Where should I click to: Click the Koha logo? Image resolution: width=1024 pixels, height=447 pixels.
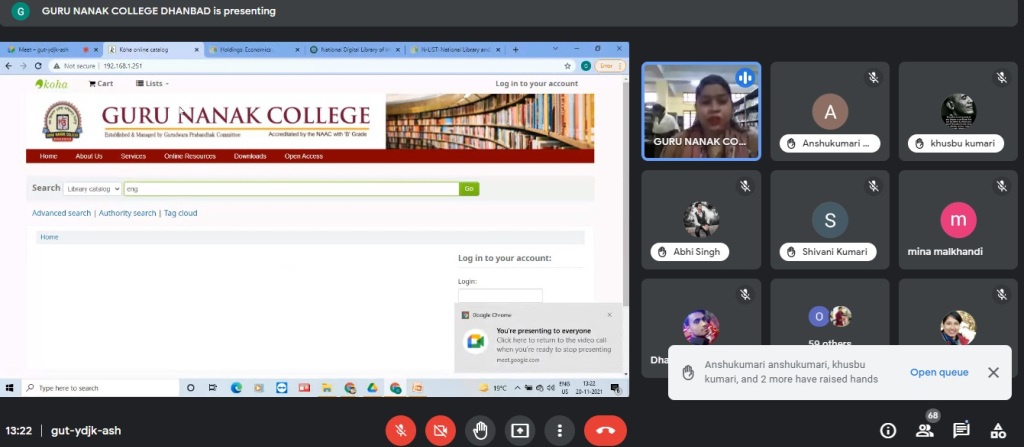[x=51, y=84]
